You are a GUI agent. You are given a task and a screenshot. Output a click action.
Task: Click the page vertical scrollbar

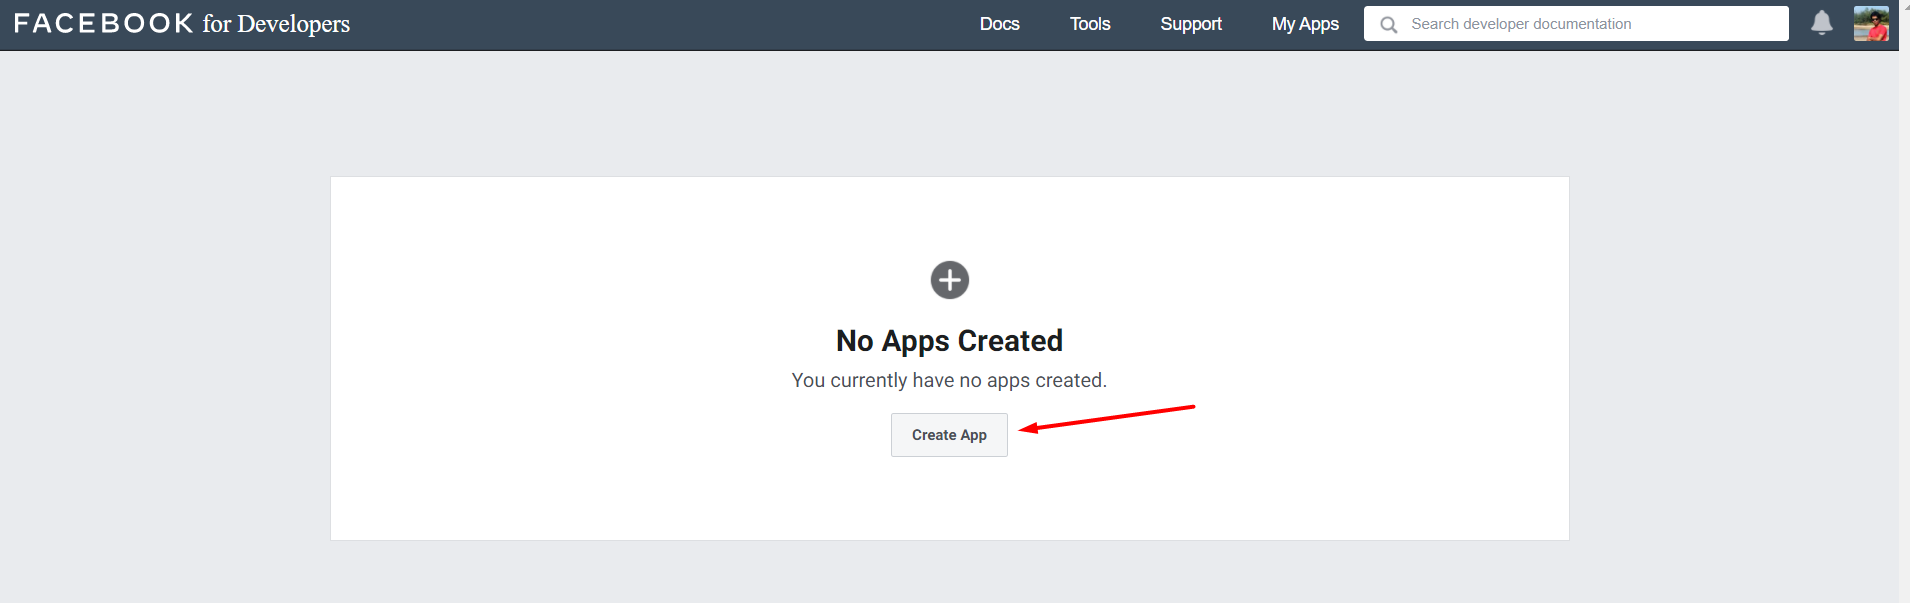click(1904, 301)
